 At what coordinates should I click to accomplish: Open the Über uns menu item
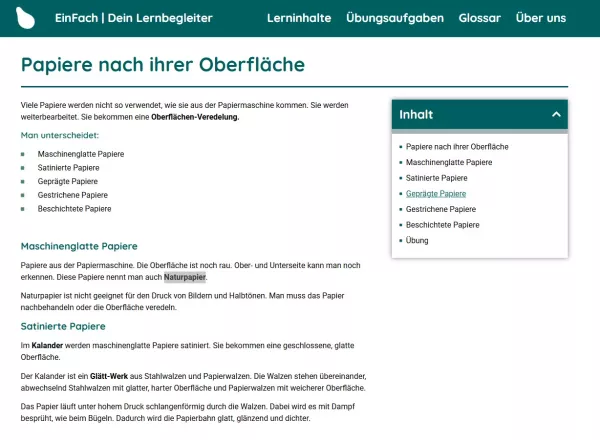coord(541,18)
